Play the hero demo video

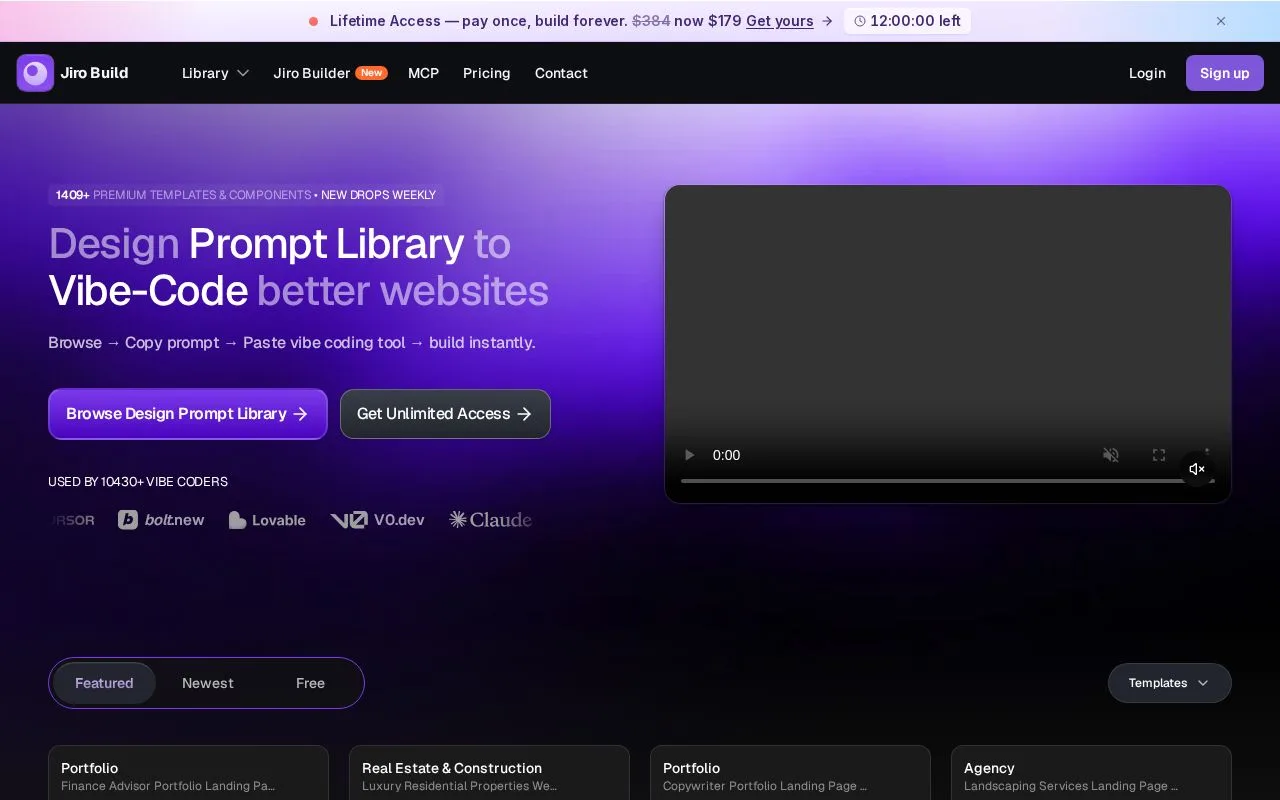689,455
